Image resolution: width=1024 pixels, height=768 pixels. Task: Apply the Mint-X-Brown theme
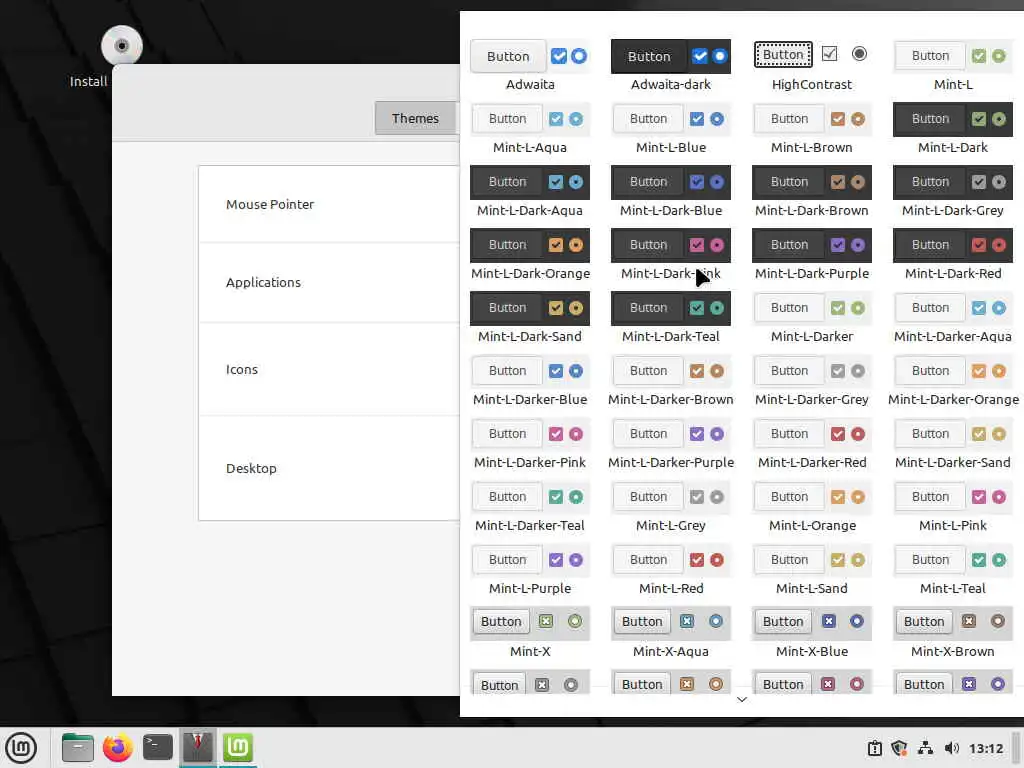point(953,633)
